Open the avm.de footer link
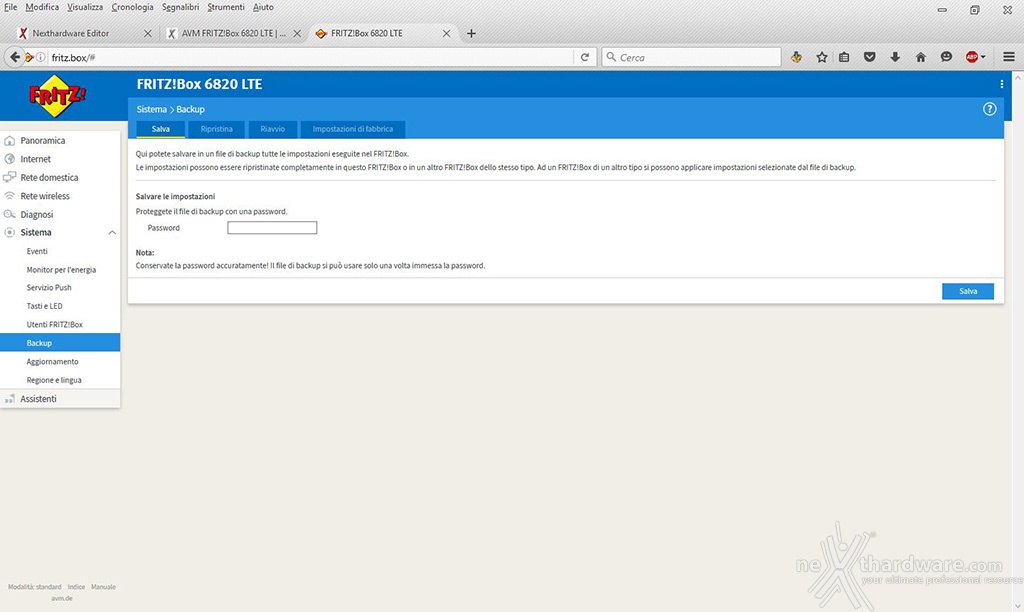The image size is (1024, 612). tap(62, 598)
